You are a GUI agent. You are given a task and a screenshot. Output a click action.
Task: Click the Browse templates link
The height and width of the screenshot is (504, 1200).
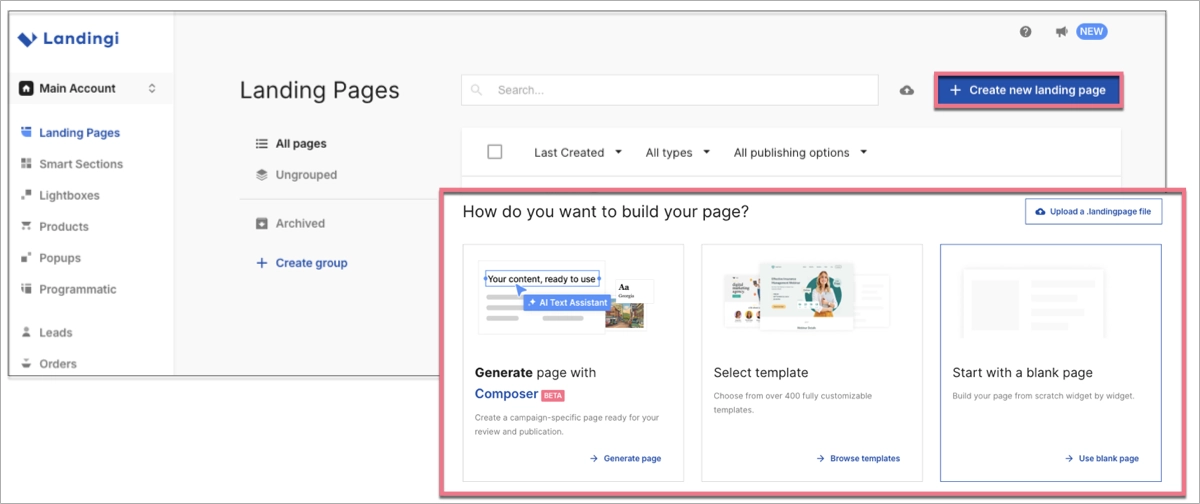tap(858, 458)
